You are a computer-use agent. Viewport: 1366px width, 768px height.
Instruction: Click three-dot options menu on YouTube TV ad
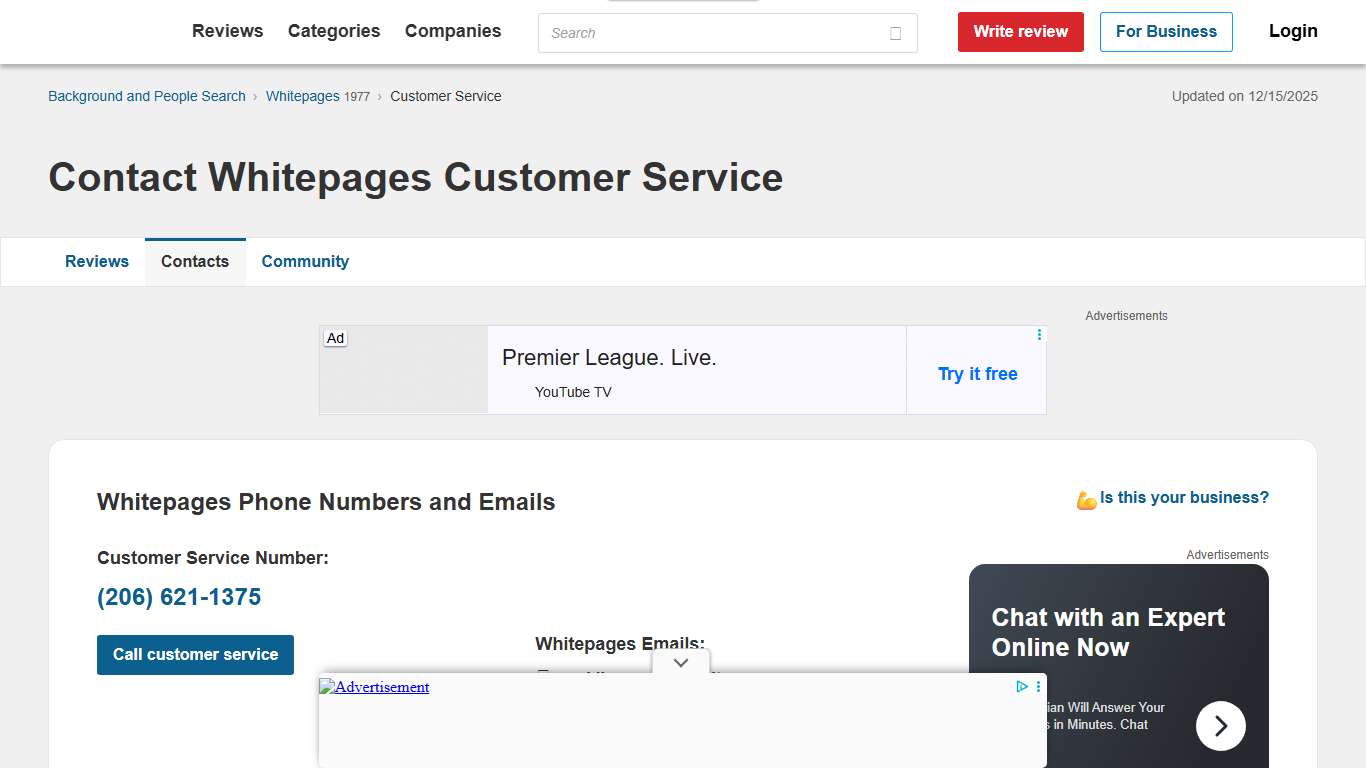pyautogui.click(x=1038, y=334)
